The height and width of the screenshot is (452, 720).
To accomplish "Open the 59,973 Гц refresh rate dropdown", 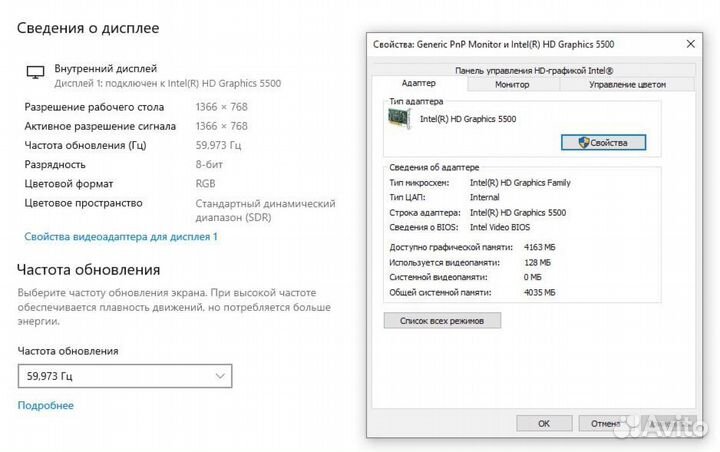I will point(125,376).
